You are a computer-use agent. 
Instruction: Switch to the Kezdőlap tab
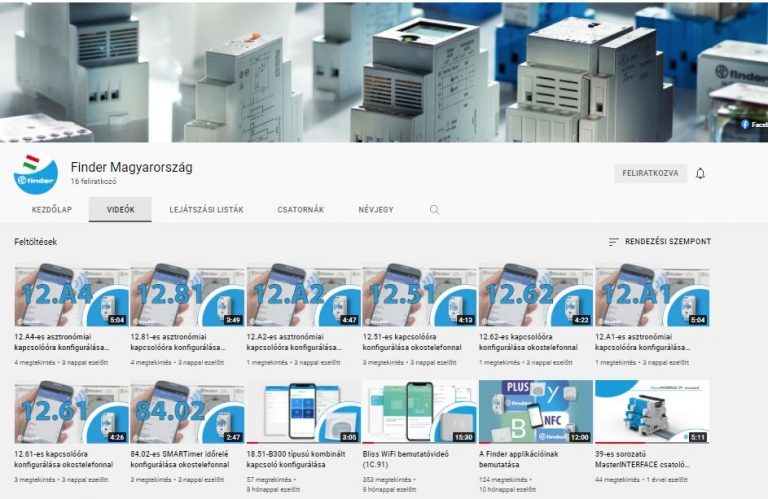coord(52,210)
